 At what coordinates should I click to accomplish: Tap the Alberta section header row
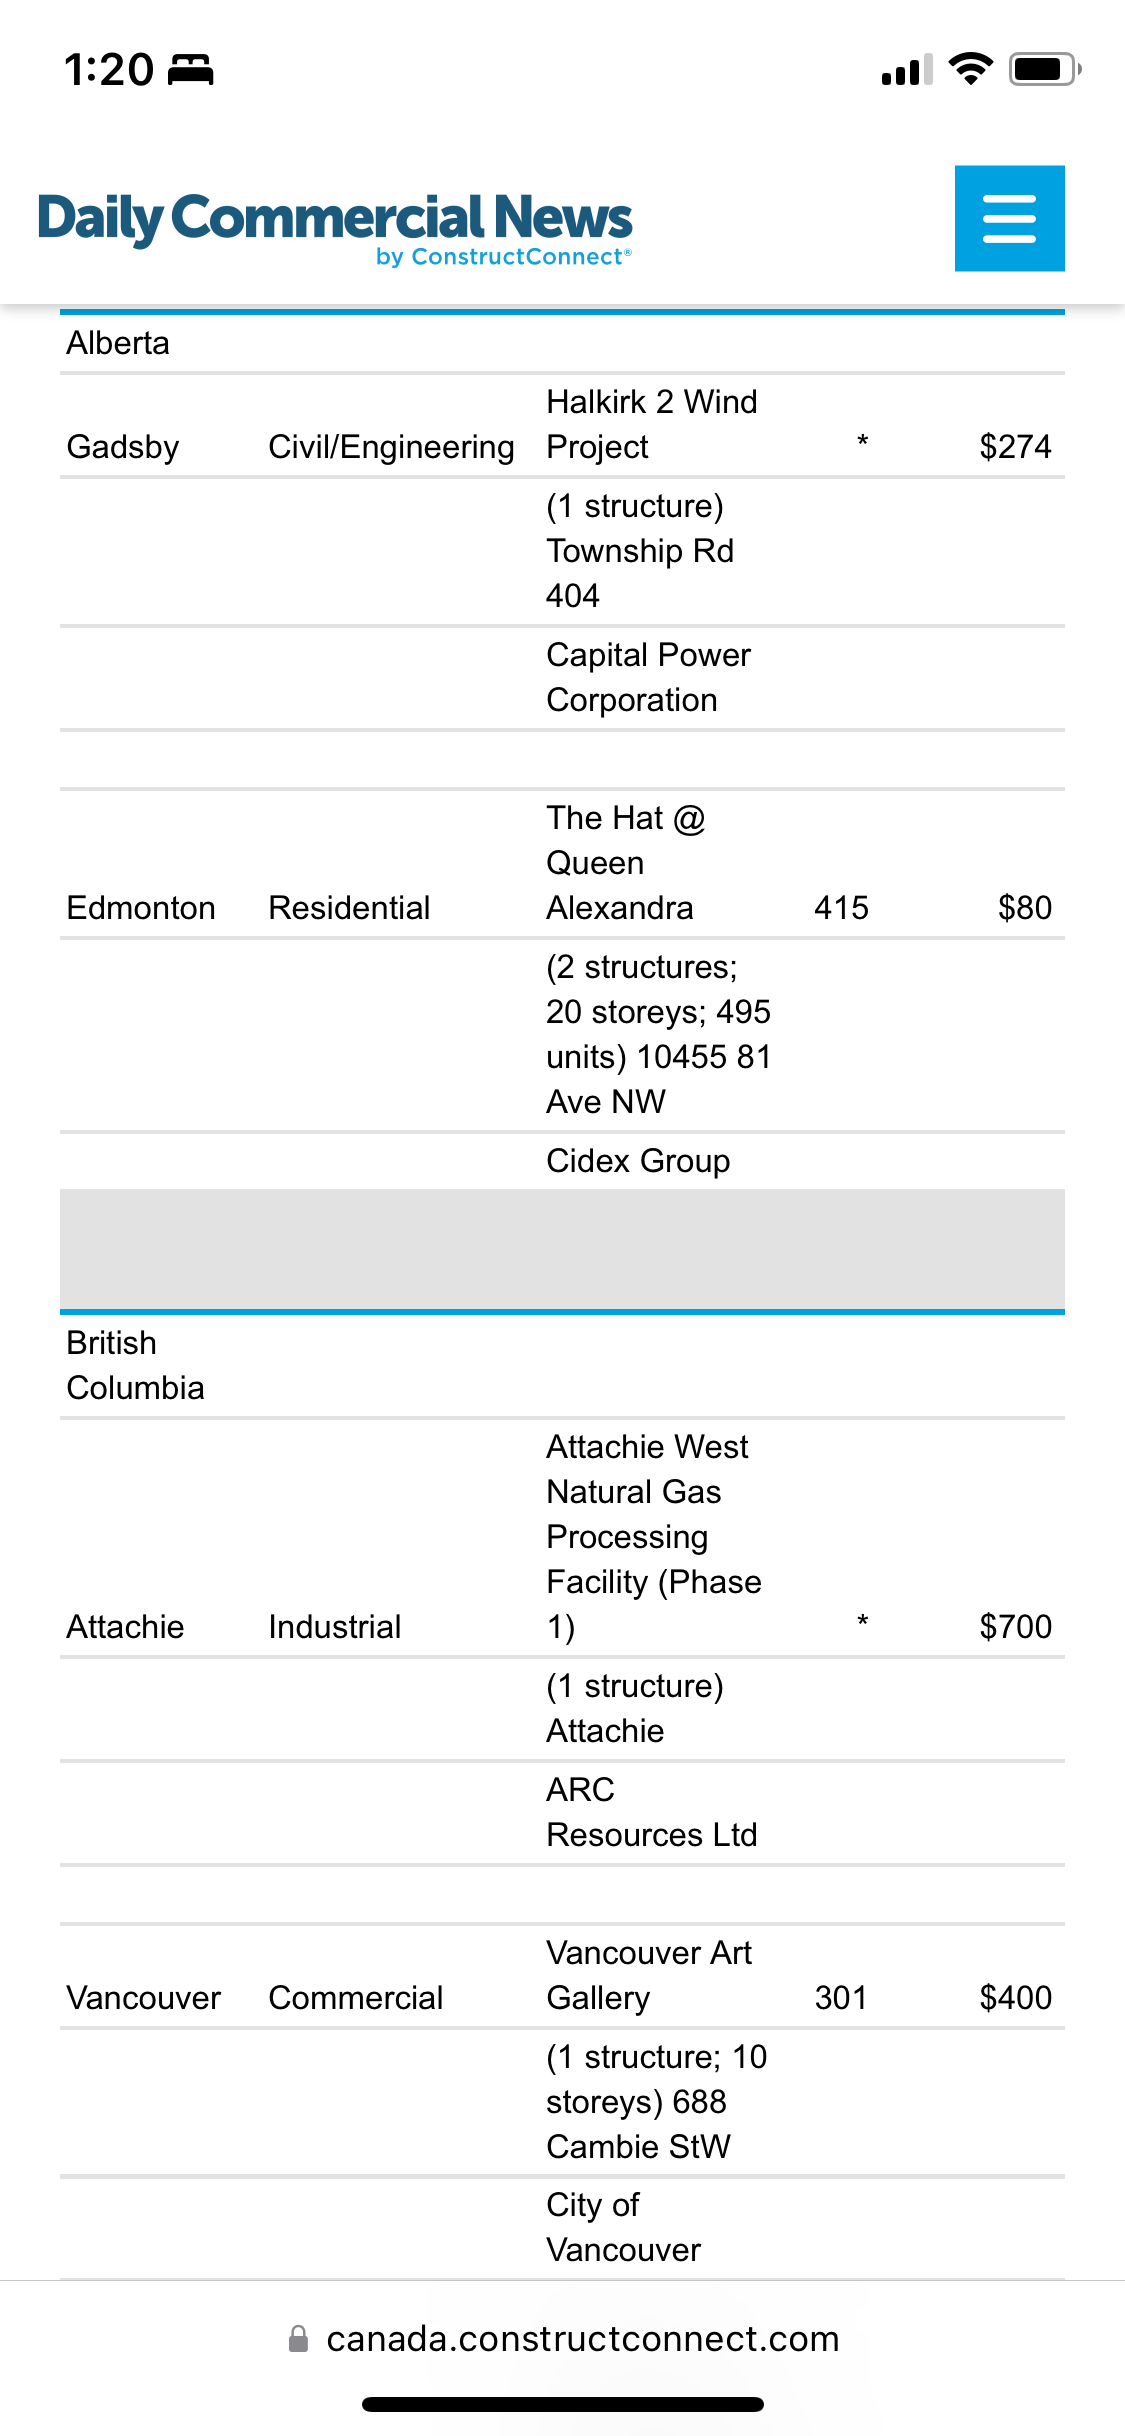point(118,343)
